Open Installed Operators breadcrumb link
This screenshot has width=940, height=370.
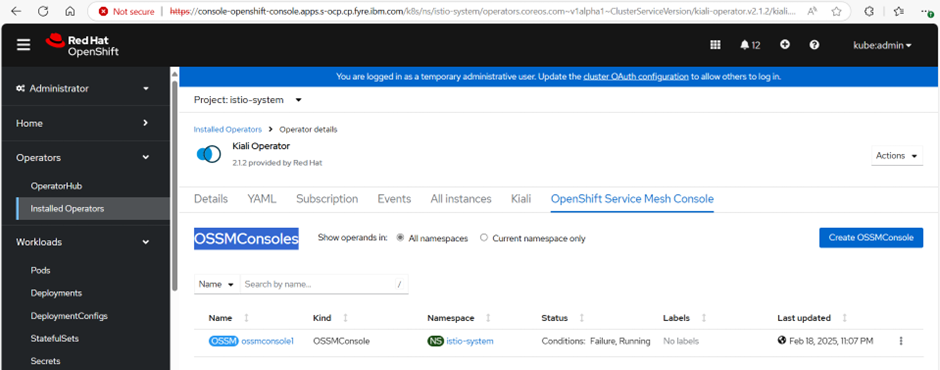[x=228, y=129]
